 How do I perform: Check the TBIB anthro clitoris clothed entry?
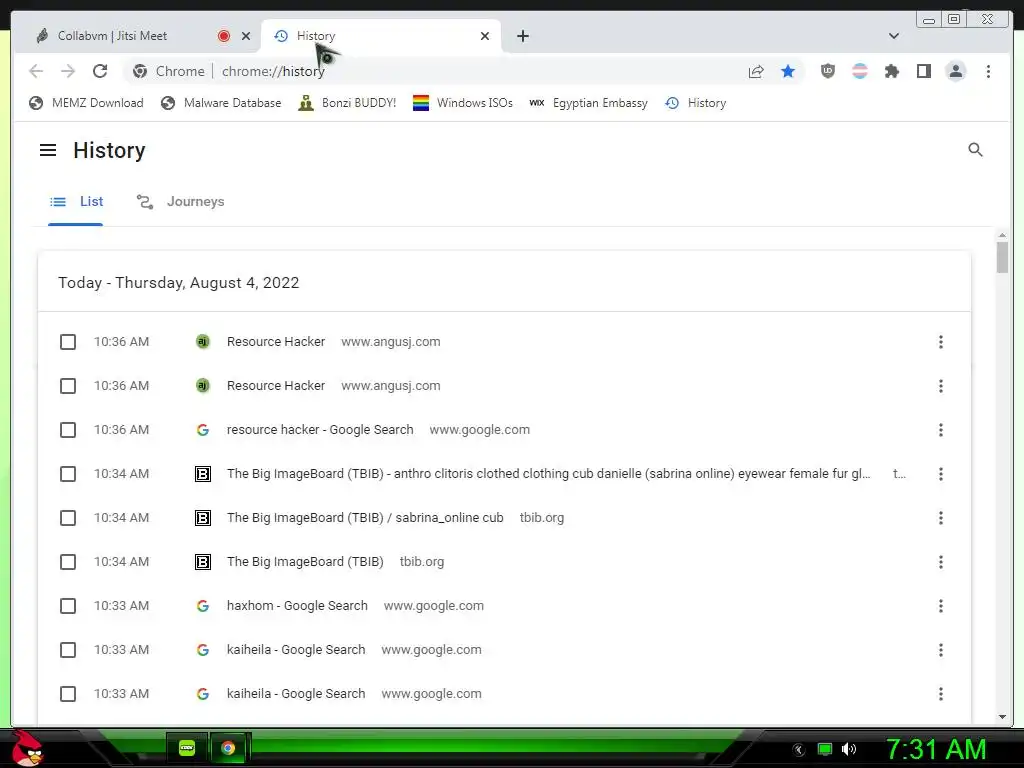68,474
